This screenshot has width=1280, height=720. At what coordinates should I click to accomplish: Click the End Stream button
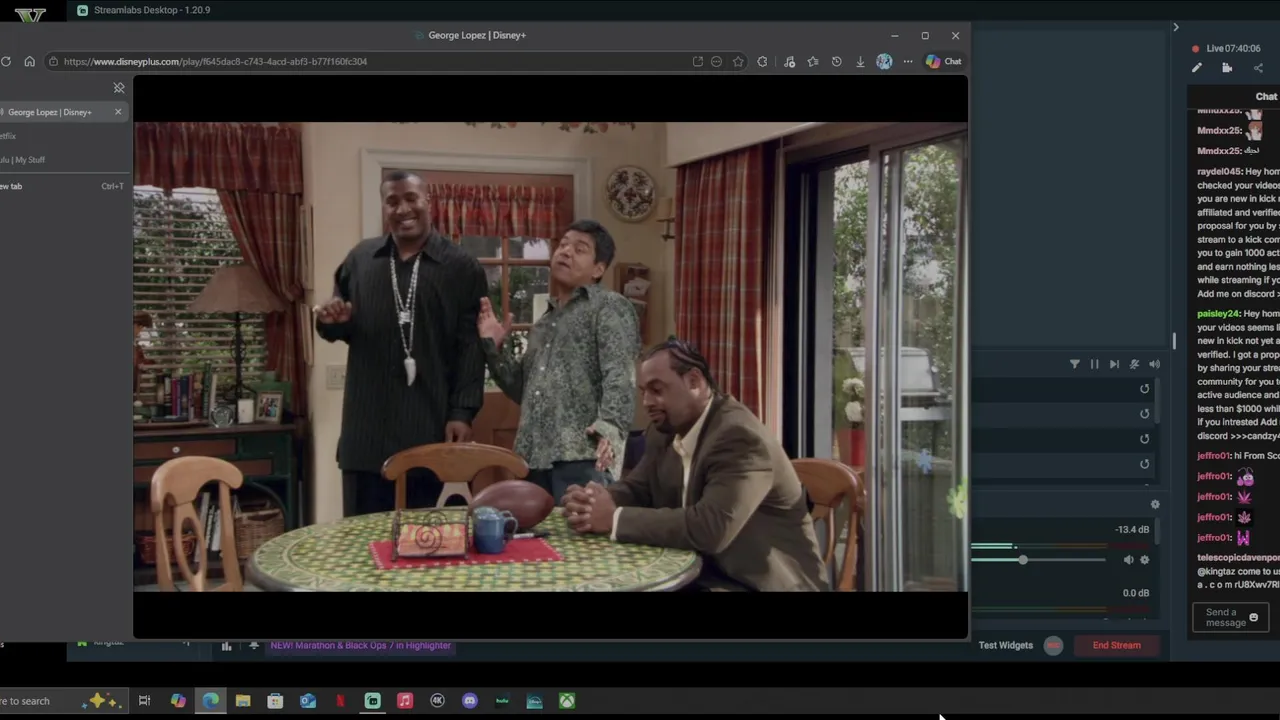point(1117,645)
